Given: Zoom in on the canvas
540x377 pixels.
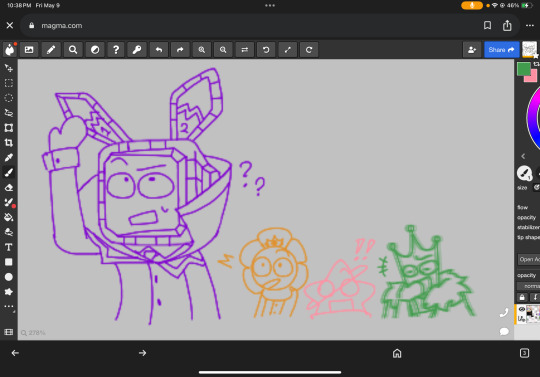Looking at the screenshot, I should pos(202,50).
